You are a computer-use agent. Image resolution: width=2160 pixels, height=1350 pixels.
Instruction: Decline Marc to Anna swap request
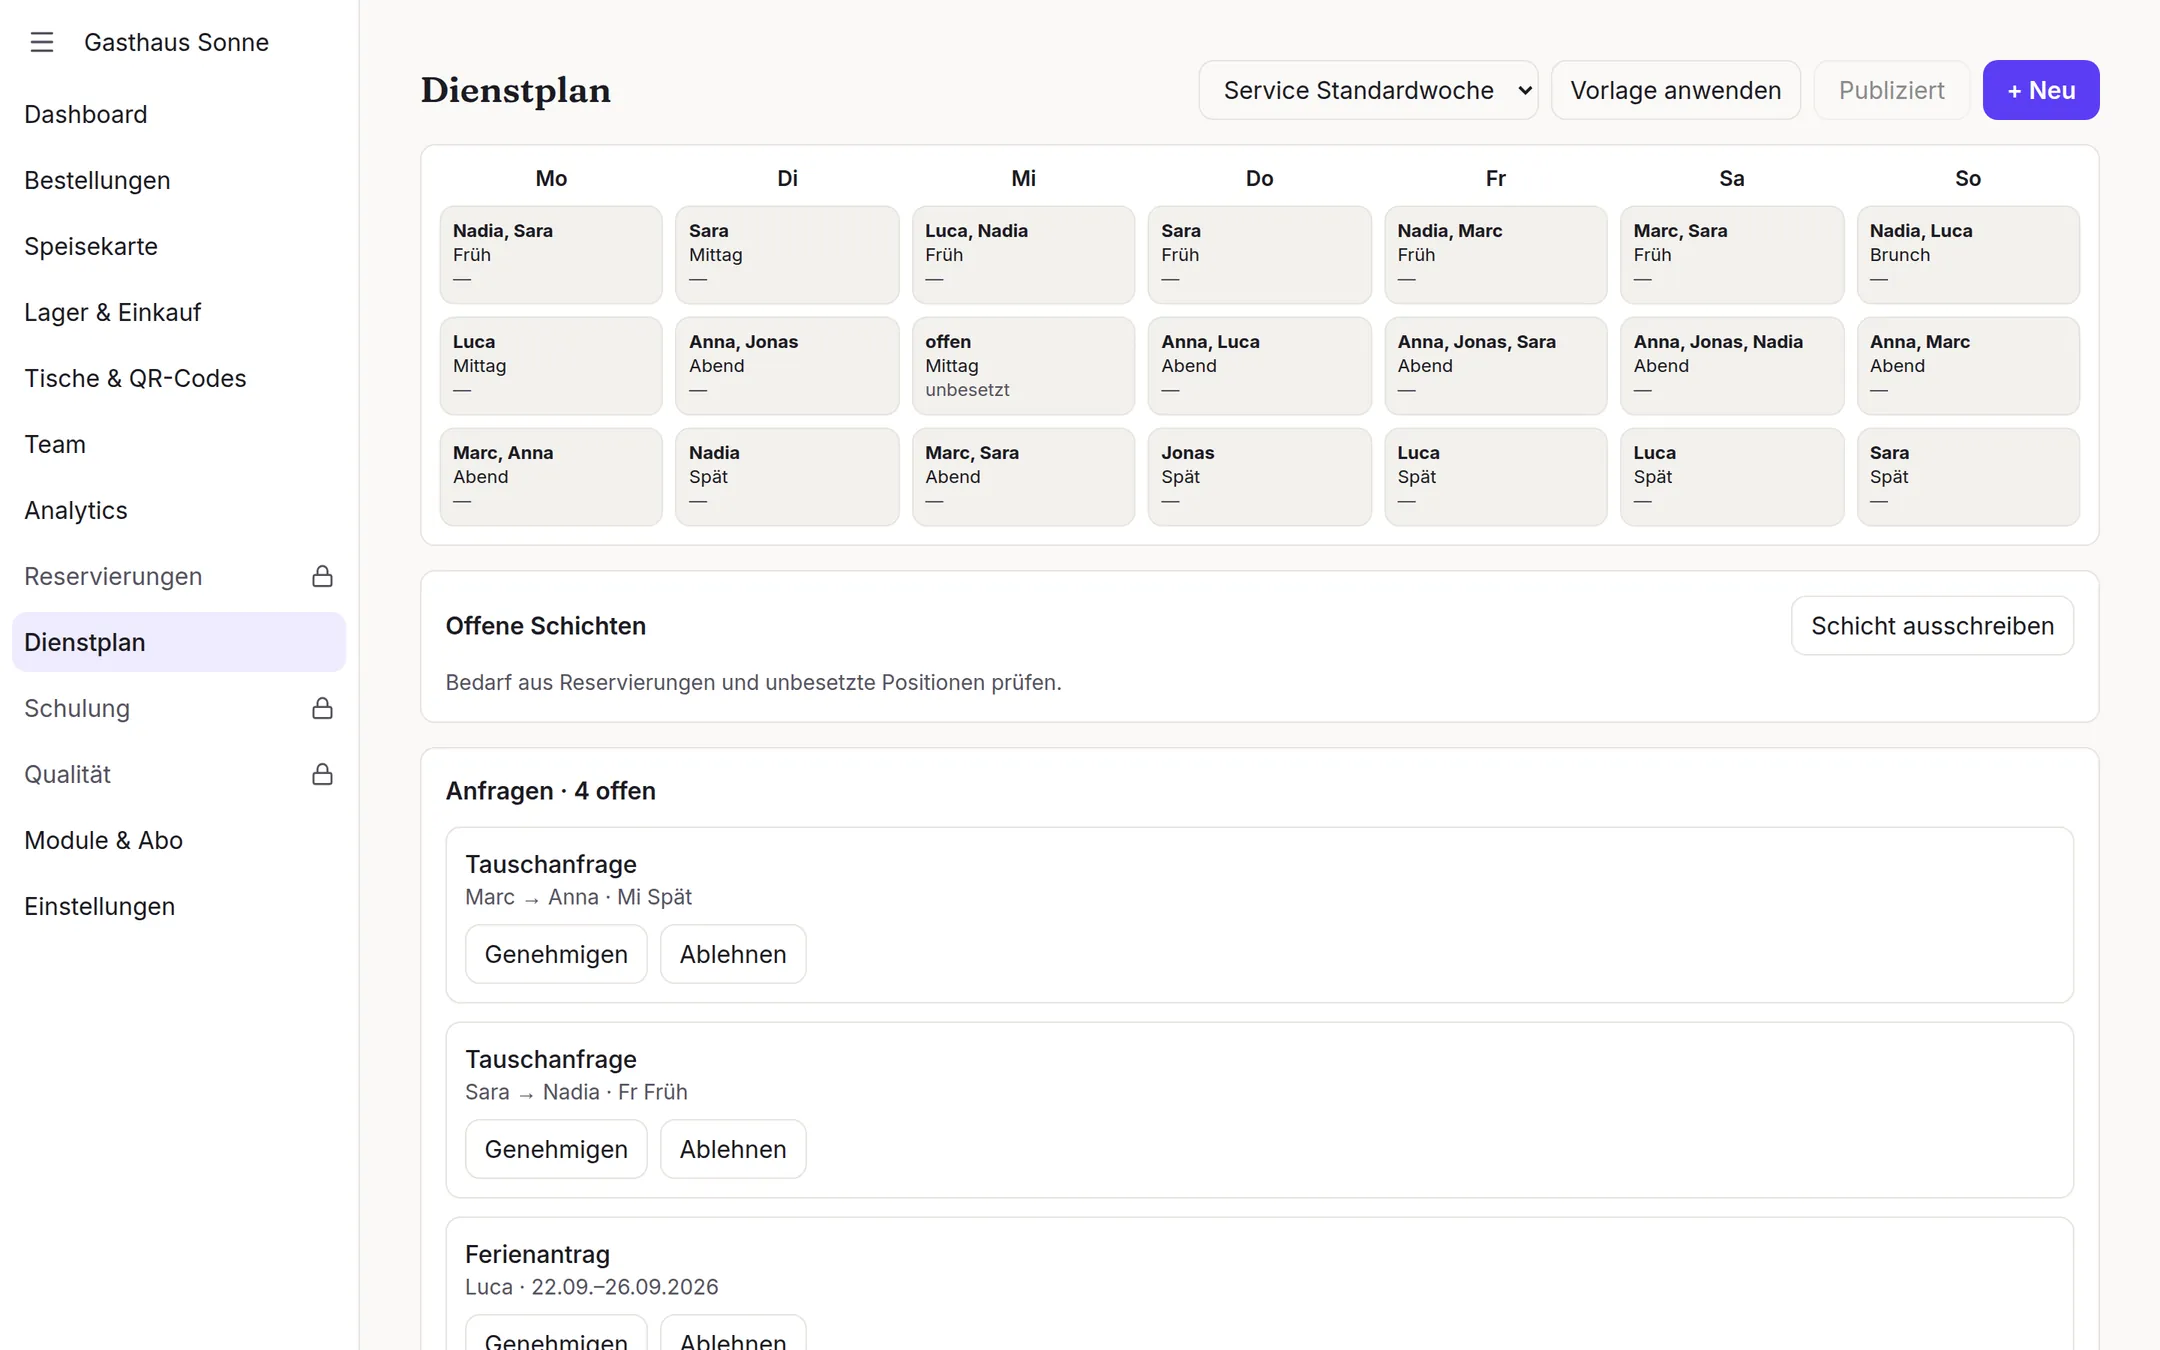[x=733, y=954]
